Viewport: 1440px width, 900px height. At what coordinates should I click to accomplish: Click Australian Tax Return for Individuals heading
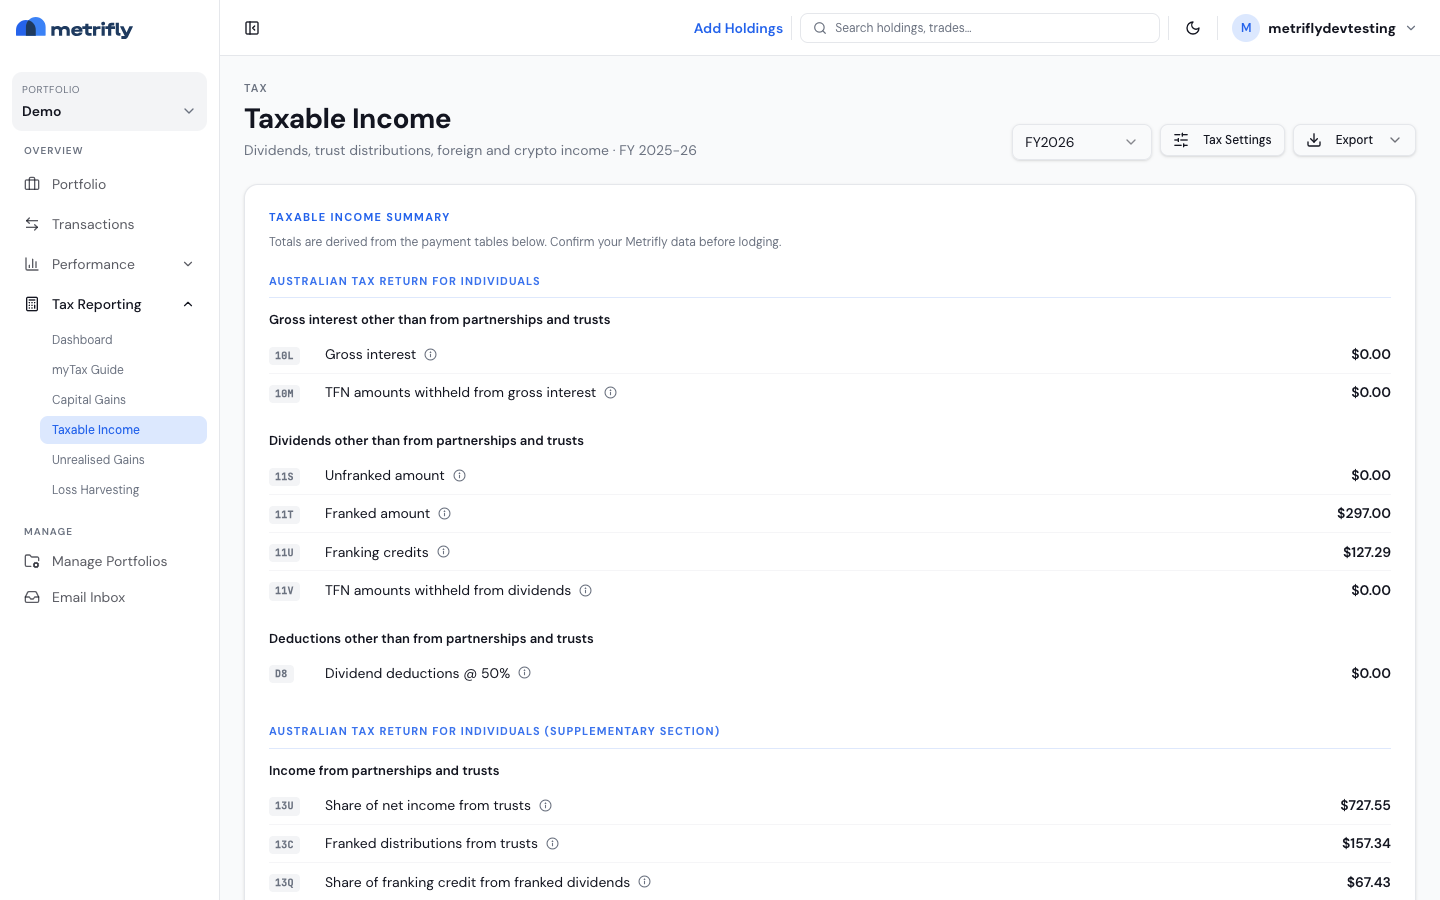click(x=404, y=281)
